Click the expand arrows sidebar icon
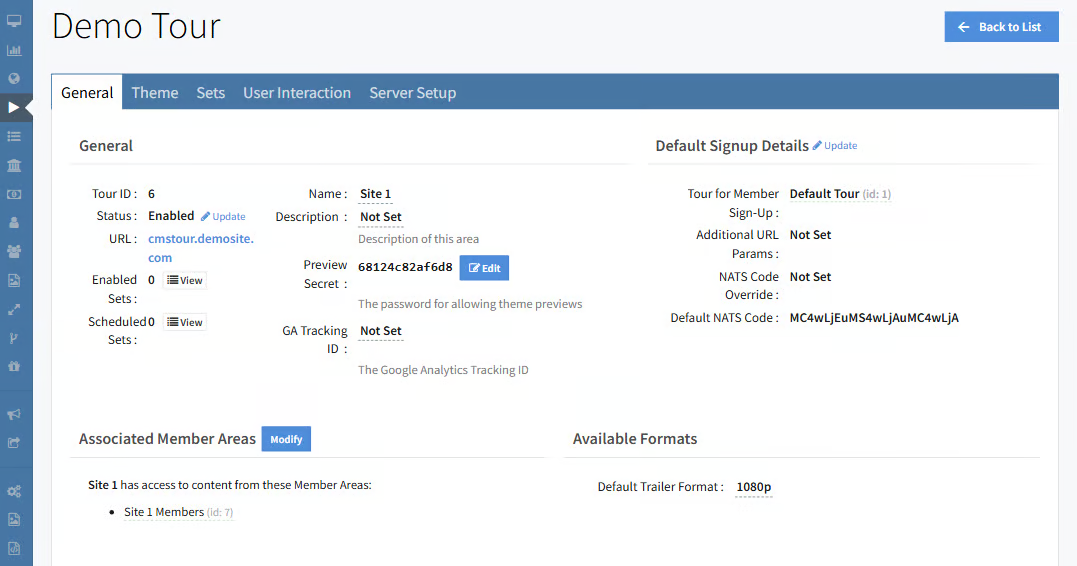This screenshot has height=566, width=1077. [x=14, y=309]
